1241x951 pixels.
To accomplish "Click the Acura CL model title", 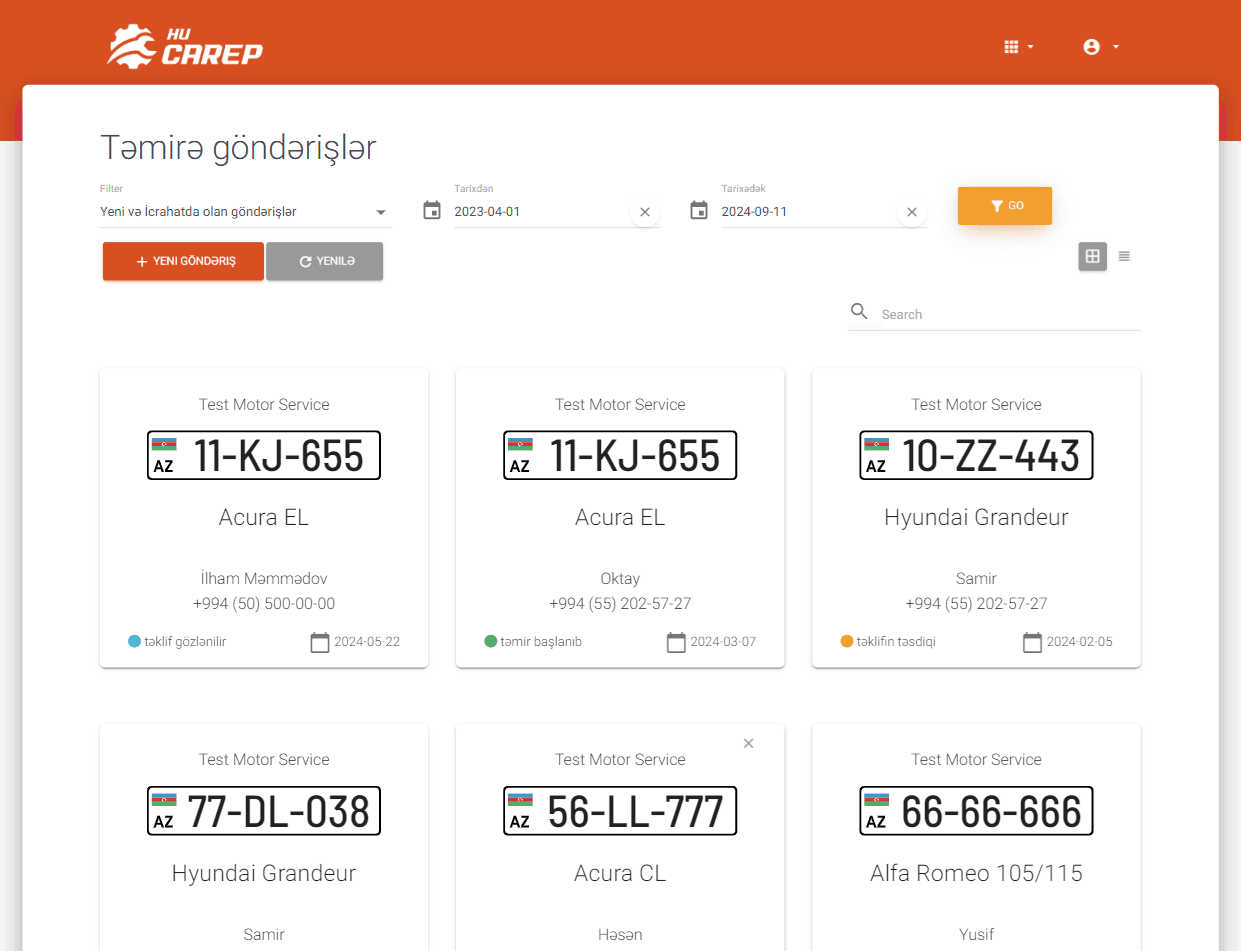I will pyautogui.click(x=620, y=873).
